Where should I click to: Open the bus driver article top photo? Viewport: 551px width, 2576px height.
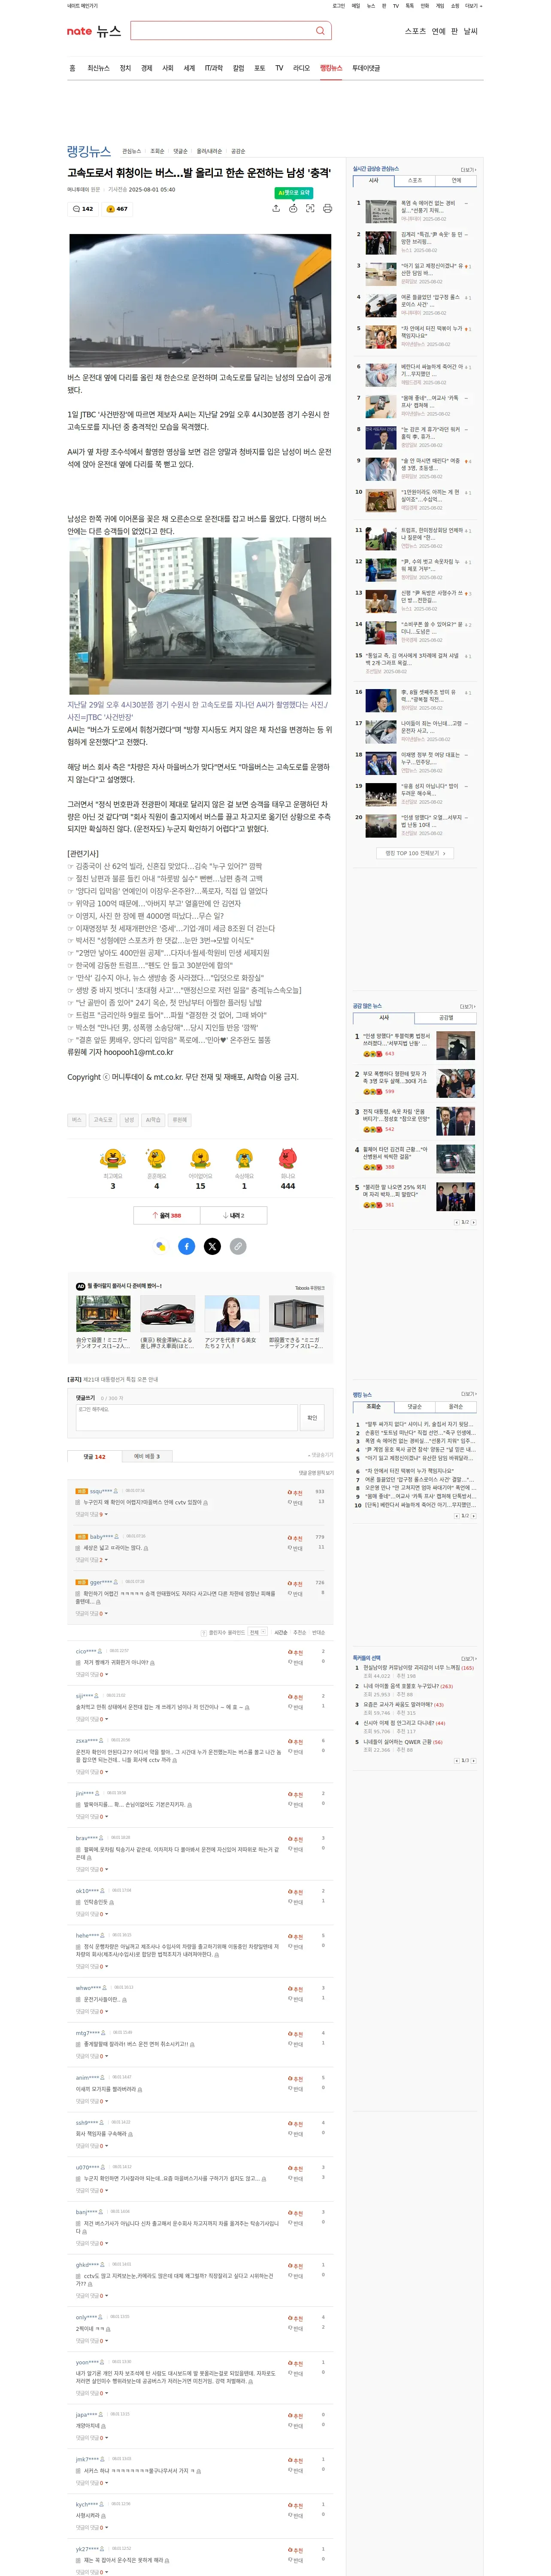pyautogui.click(x=200, y=300)
